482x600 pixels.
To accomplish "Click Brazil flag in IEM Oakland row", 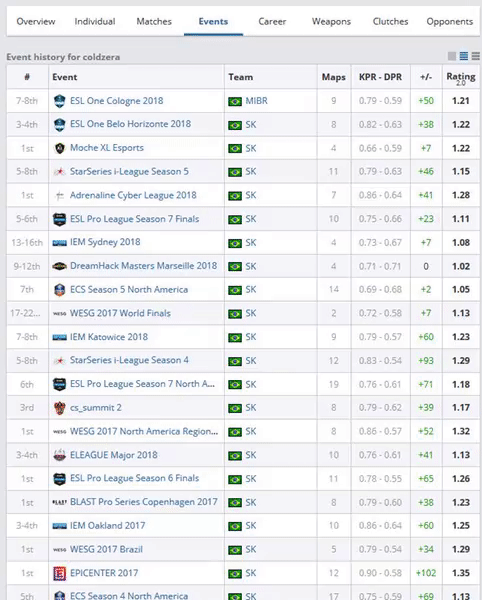I will 235,526.
